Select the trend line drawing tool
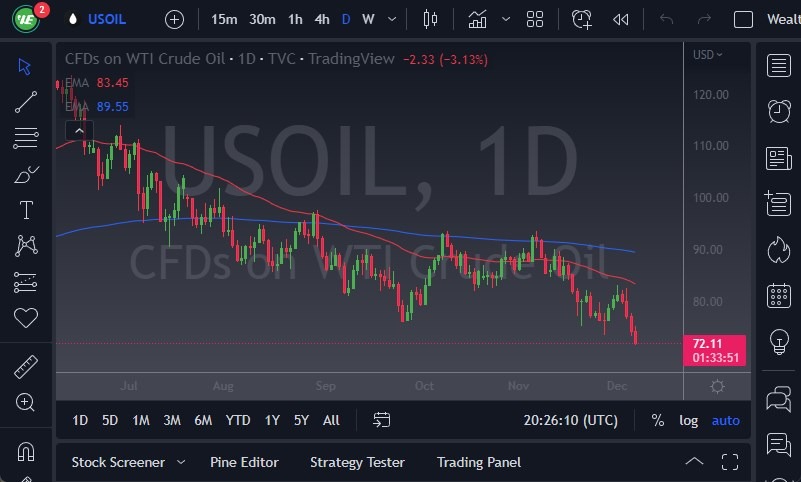 [25, 101]
